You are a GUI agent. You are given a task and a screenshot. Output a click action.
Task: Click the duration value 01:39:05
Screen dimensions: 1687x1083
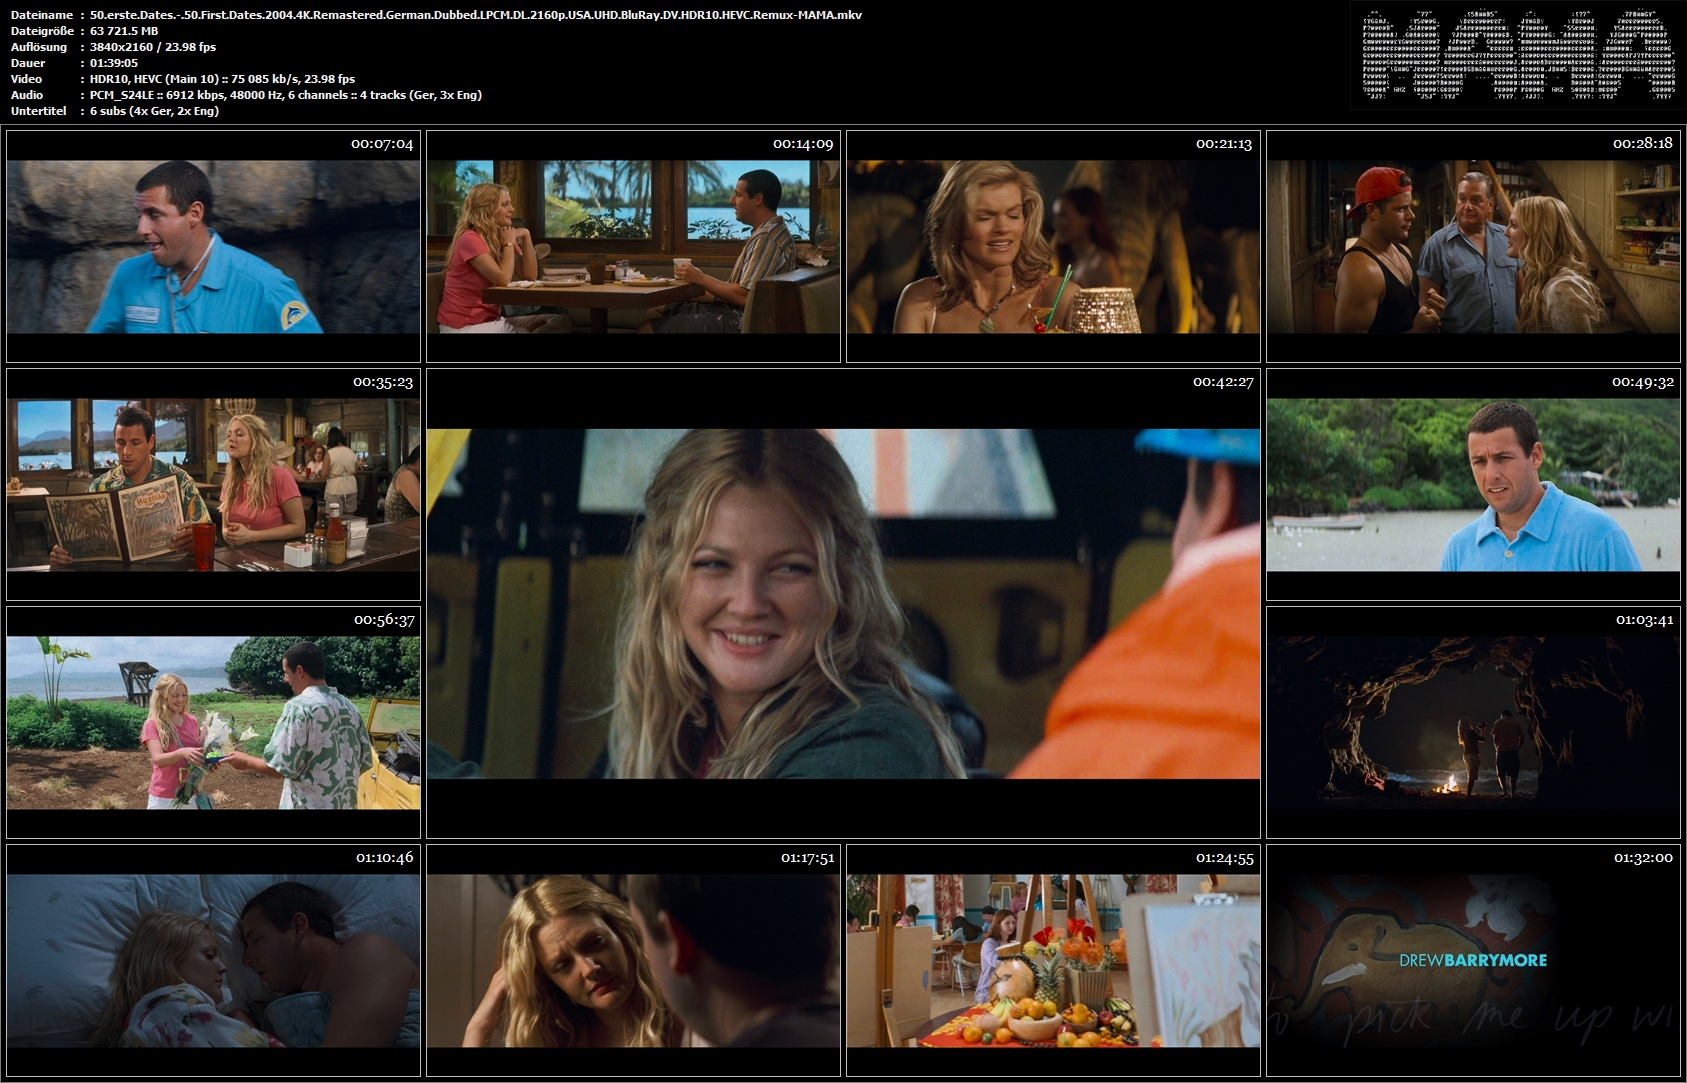click(114, 63)
